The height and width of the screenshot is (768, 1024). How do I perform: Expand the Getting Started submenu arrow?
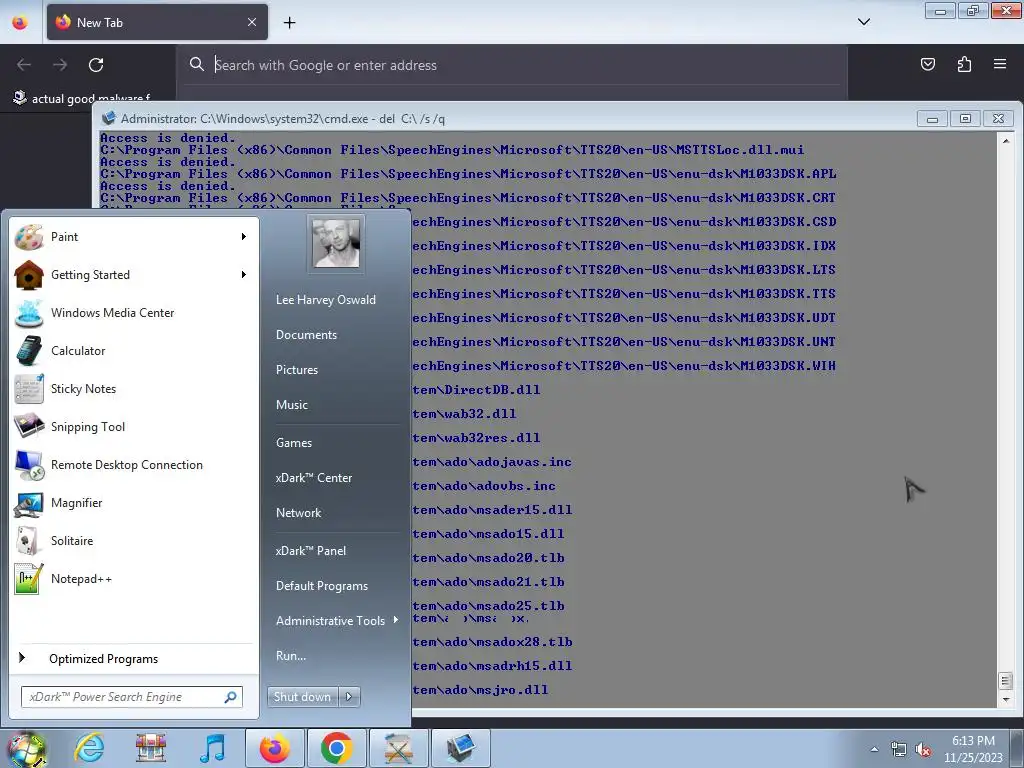[244, 274]
